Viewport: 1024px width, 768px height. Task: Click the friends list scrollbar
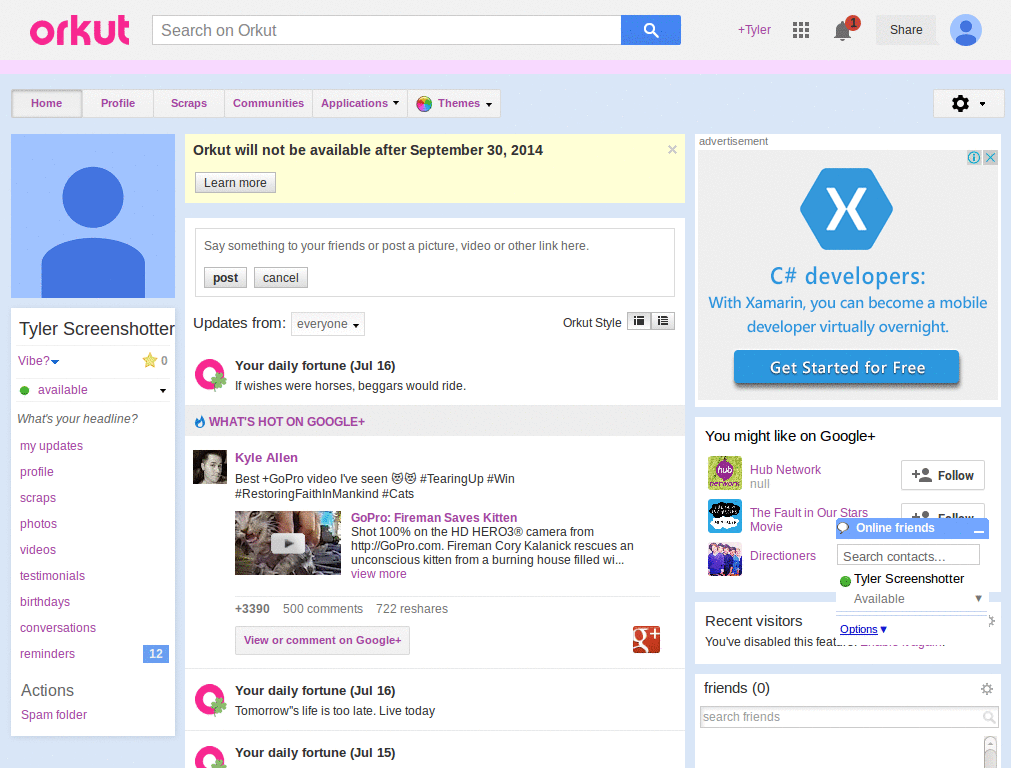coord(990,752)
